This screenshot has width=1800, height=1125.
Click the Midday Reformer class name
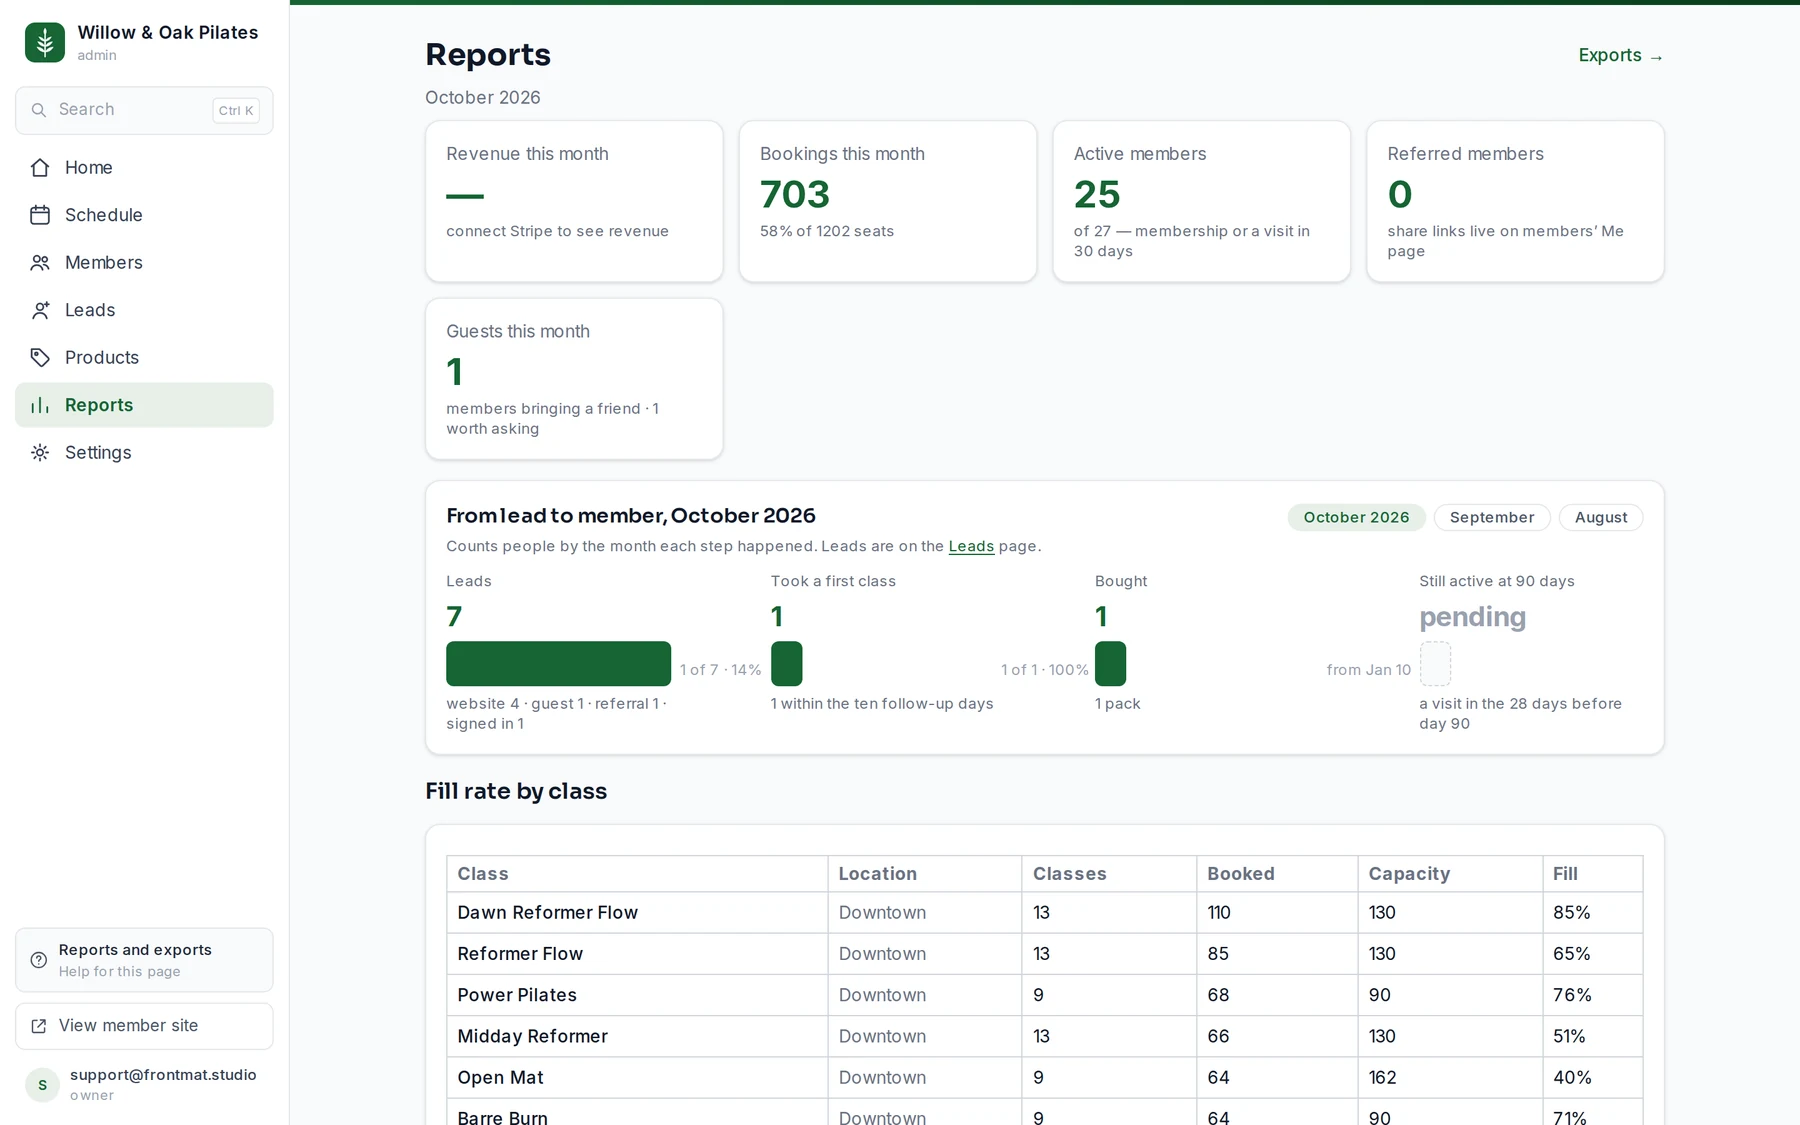pyautogui.click(x=532, y=1037)
